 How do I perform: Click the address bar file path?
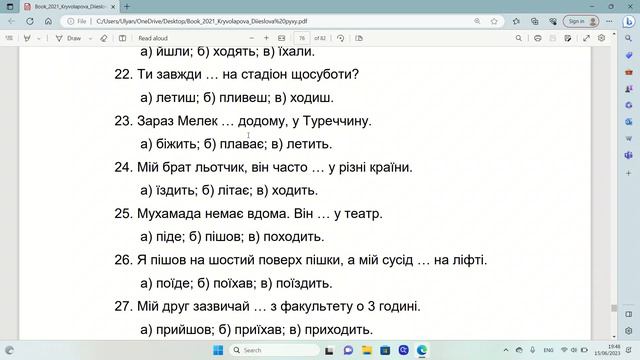(x=202, y=21)
